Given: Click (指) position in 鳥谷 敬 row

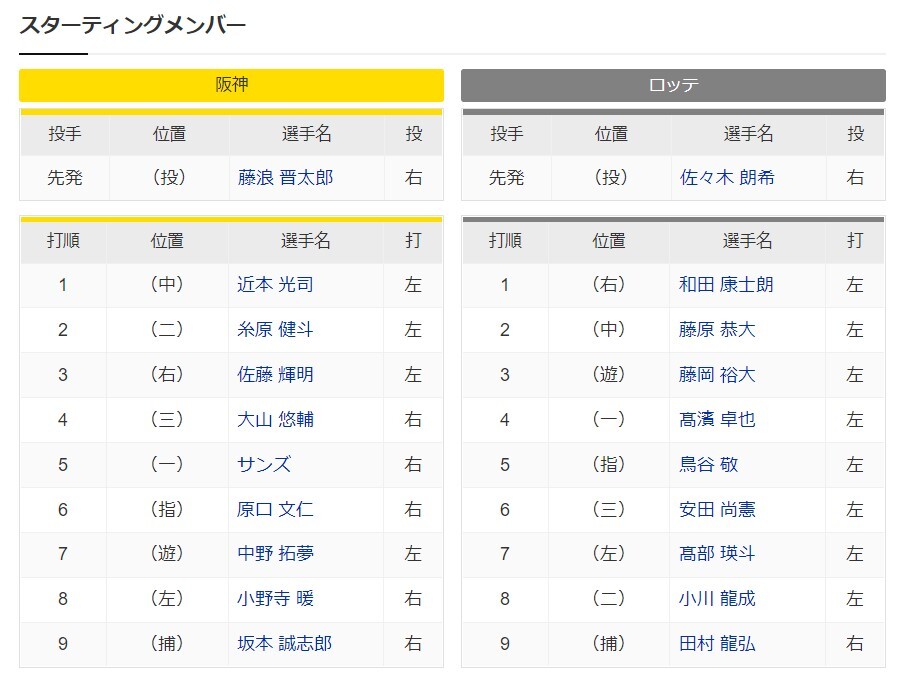Looking at the screenshot, I should click(x=609, y=464).
